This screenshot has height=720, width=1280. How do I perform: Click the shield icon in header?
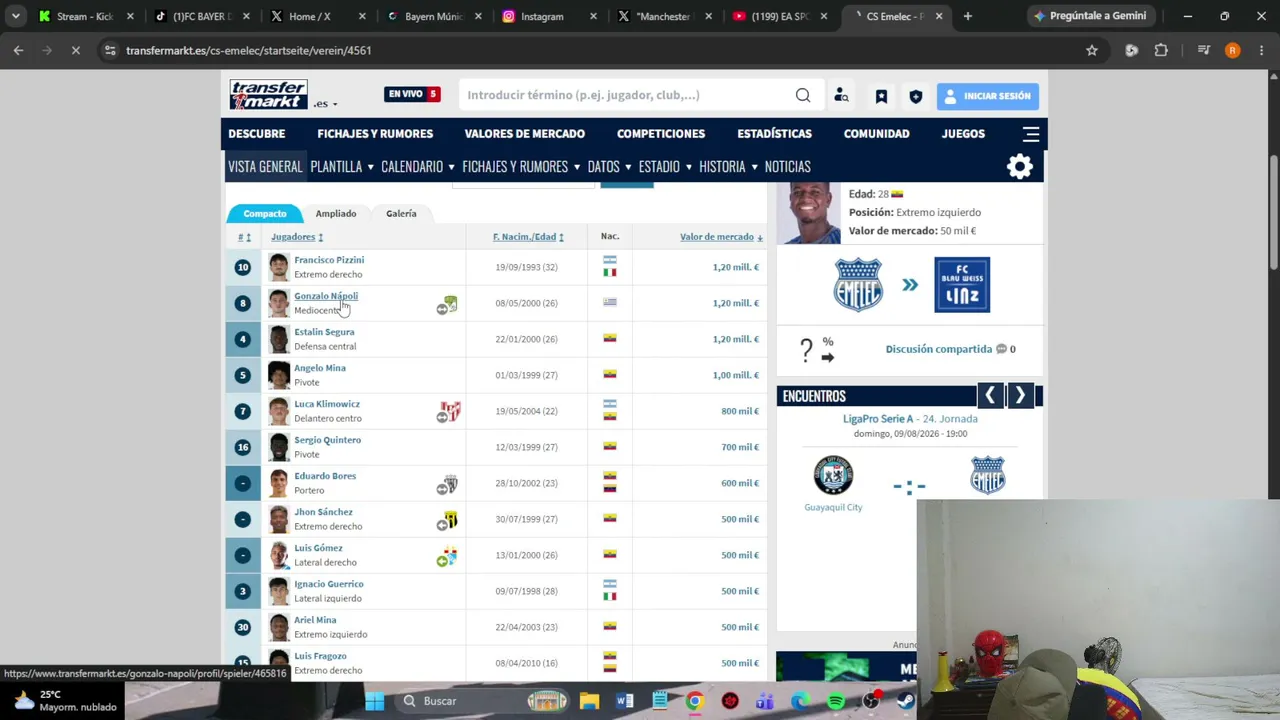(x=915, y=96)
